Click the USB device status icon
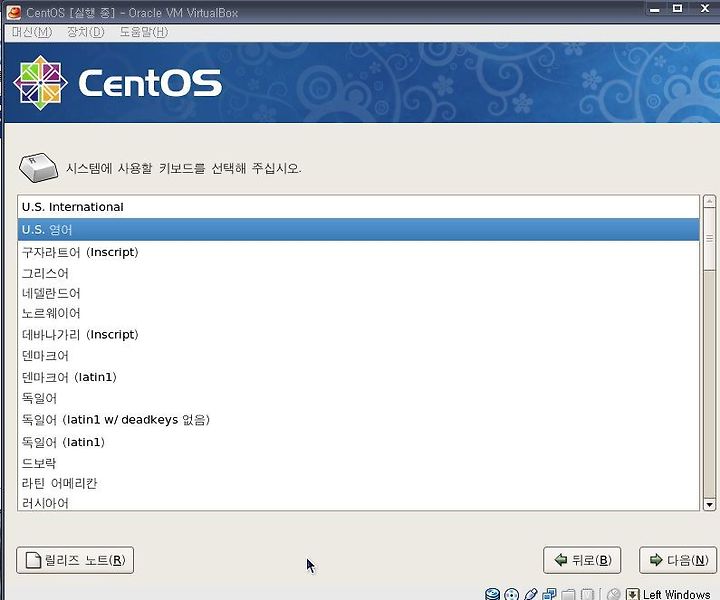Viewport: 720px width, 600px height. point(530,594)
